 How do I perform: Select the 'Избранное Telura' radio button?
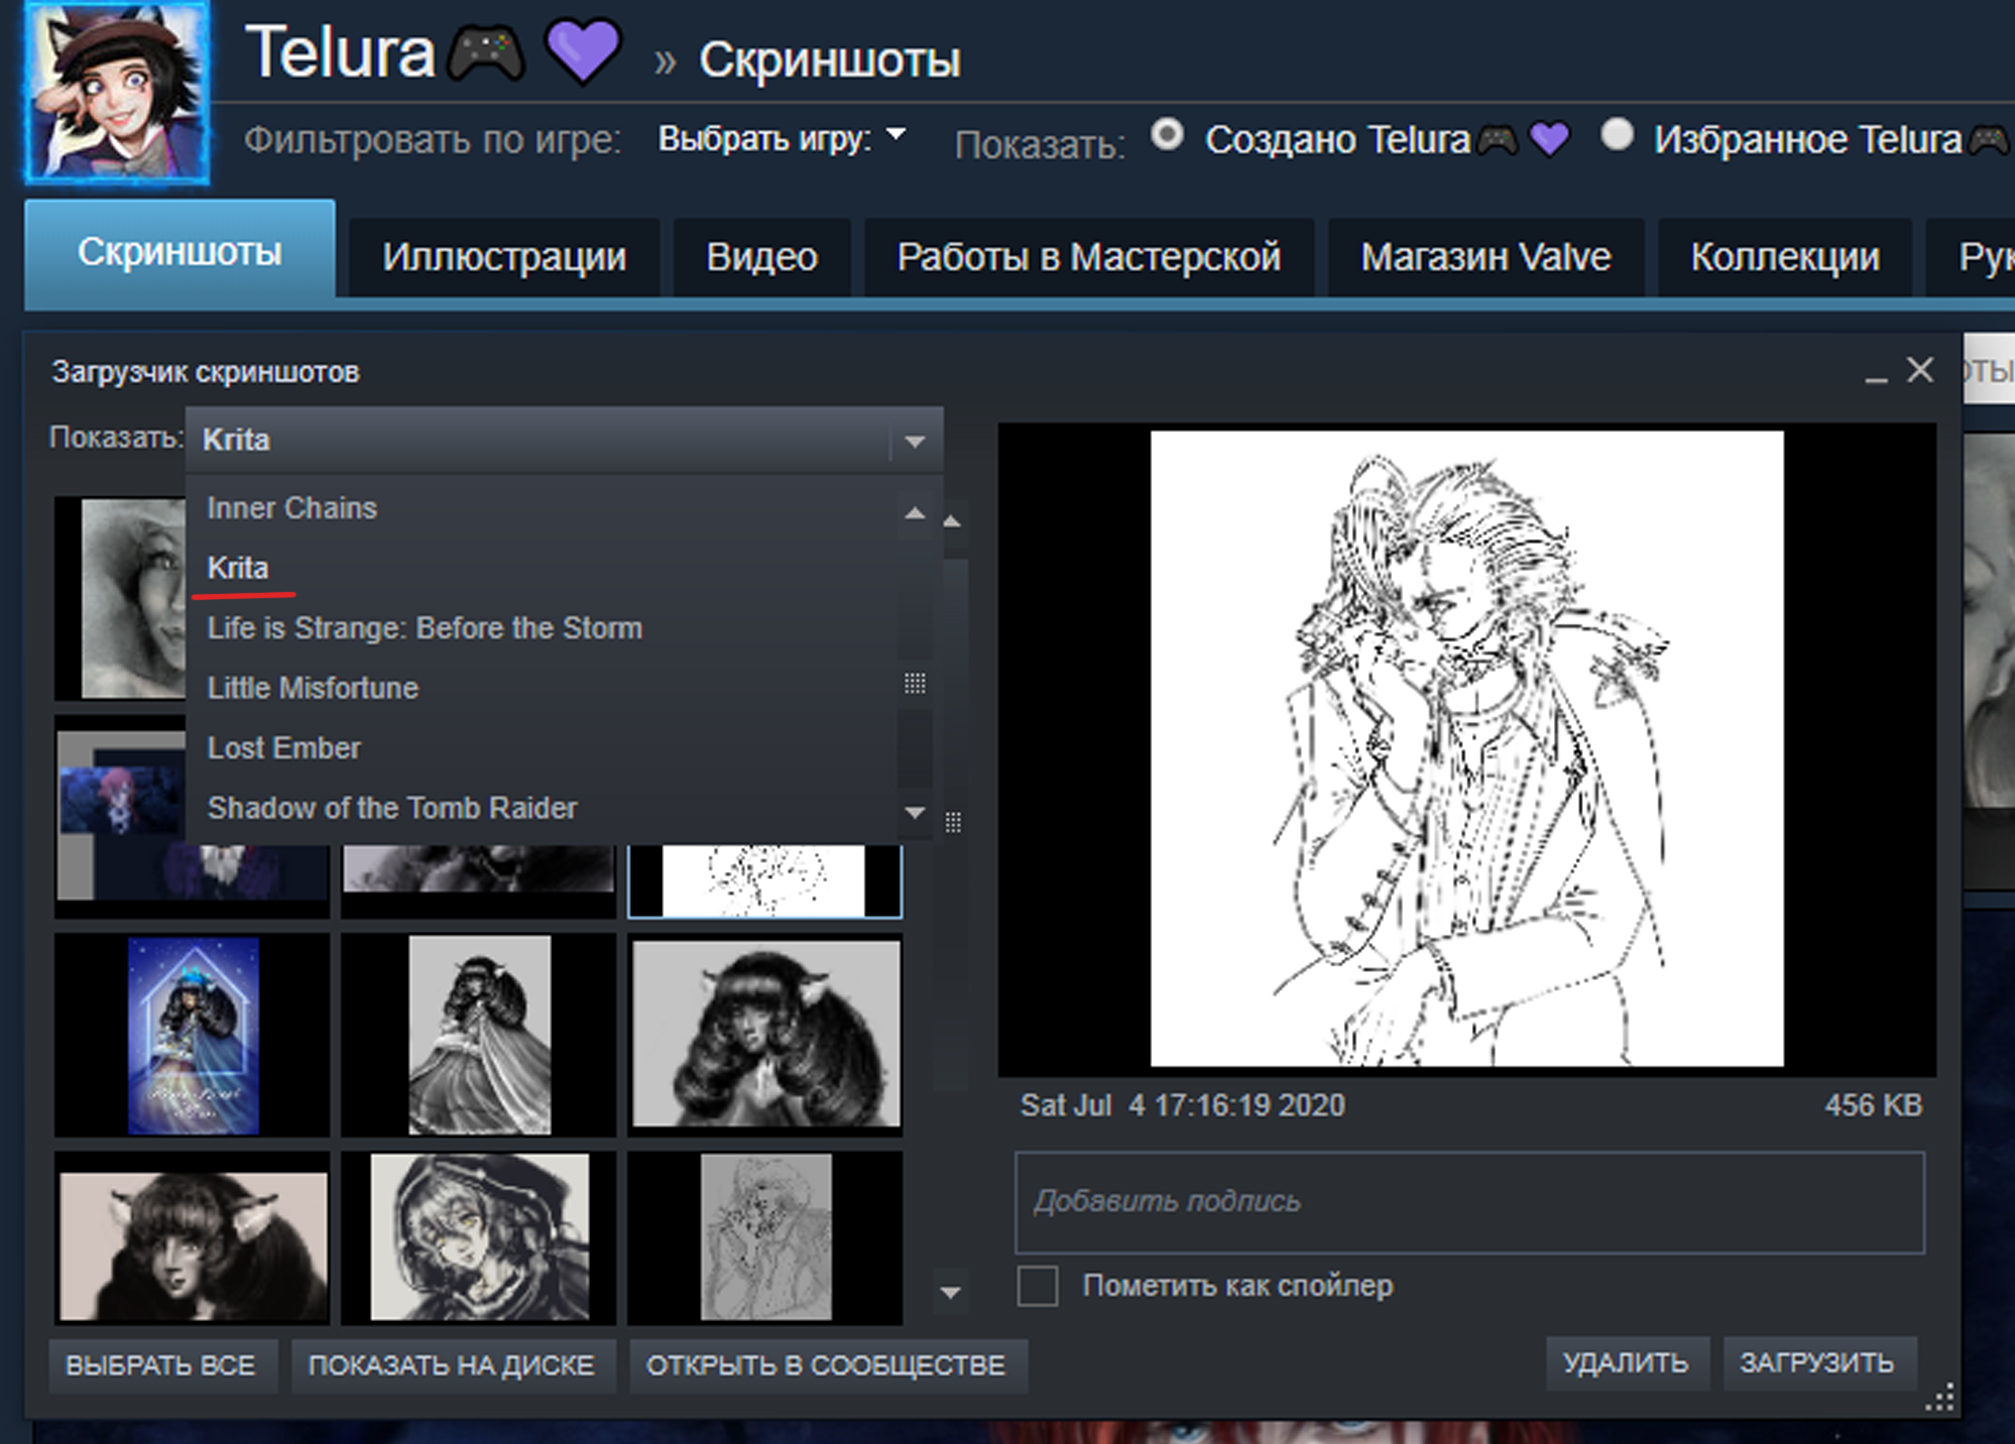tap(1616, 136)
